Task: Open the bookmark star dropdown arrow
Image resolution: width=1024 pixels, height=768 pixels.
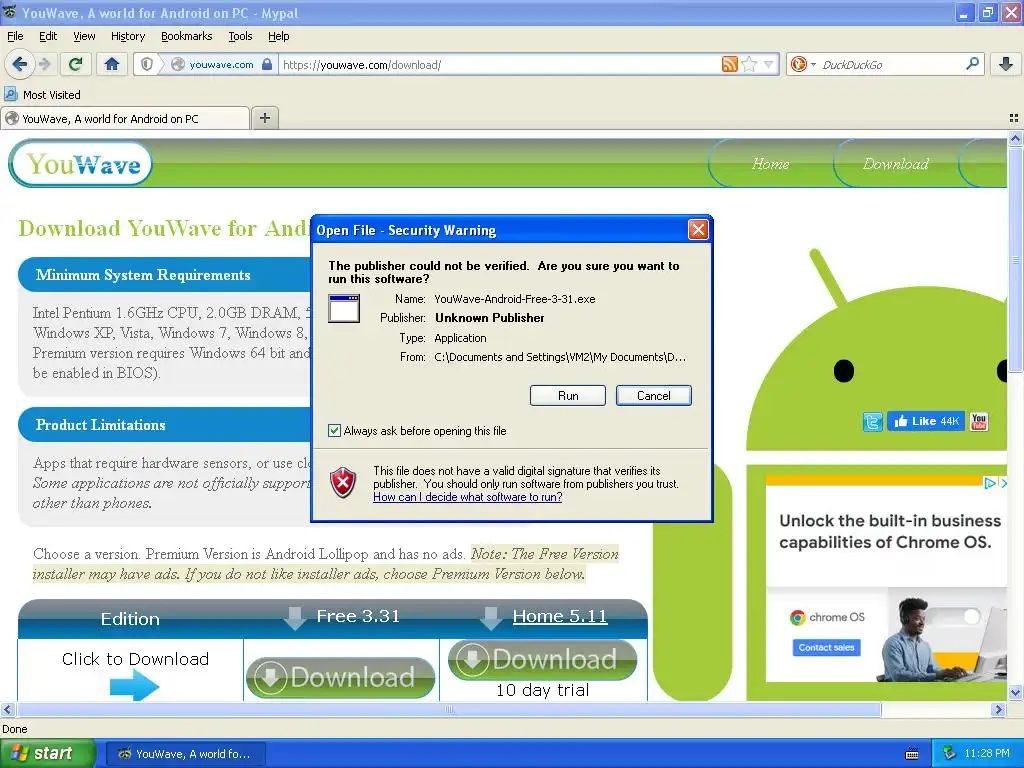Action: (769, 64)
